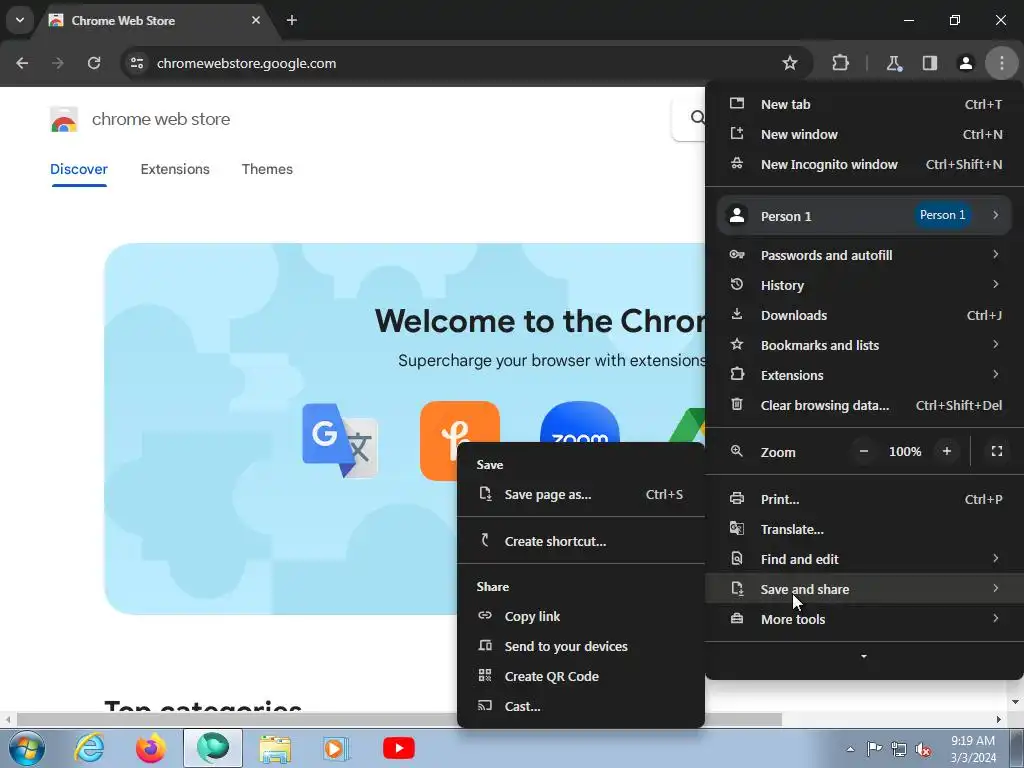Click the horizontal scrollbar thumb
This screenshot has height=768, width=1024.
[x=399, y=720]
